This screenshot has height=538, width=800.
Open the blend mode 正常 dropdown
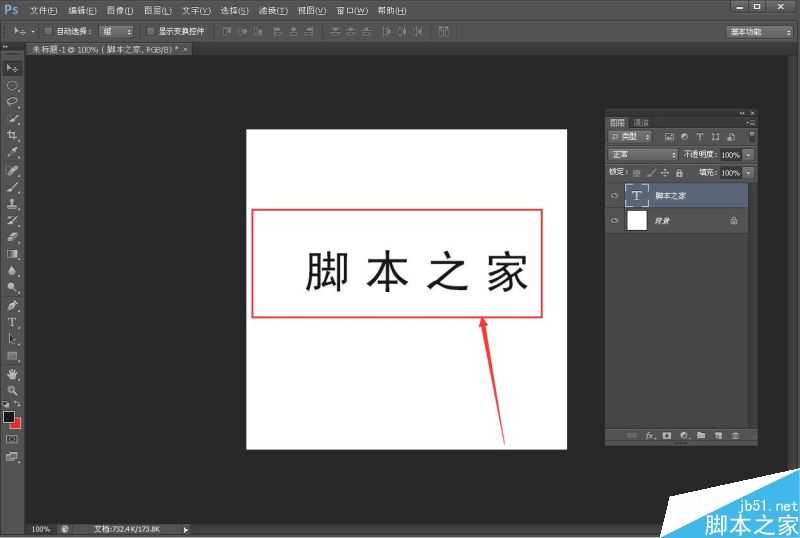[x=643, y=155]
